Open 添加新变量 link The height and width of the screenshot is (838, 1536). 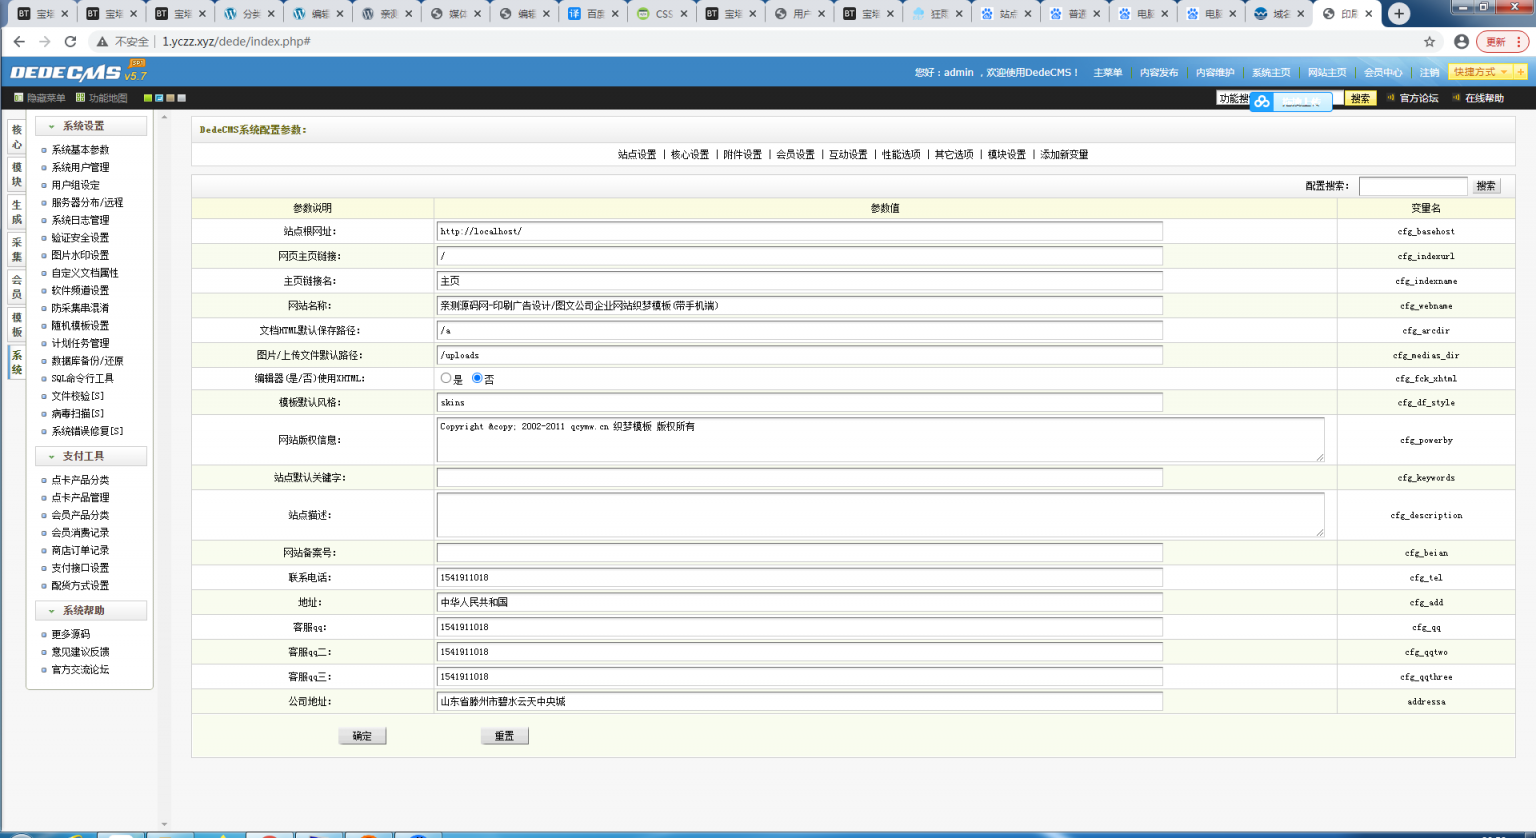point(1064,154)
